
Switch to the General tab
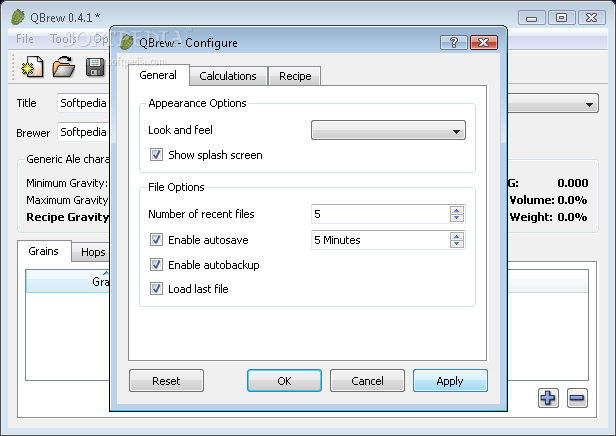pyautogui.click(x=158, y=75)
